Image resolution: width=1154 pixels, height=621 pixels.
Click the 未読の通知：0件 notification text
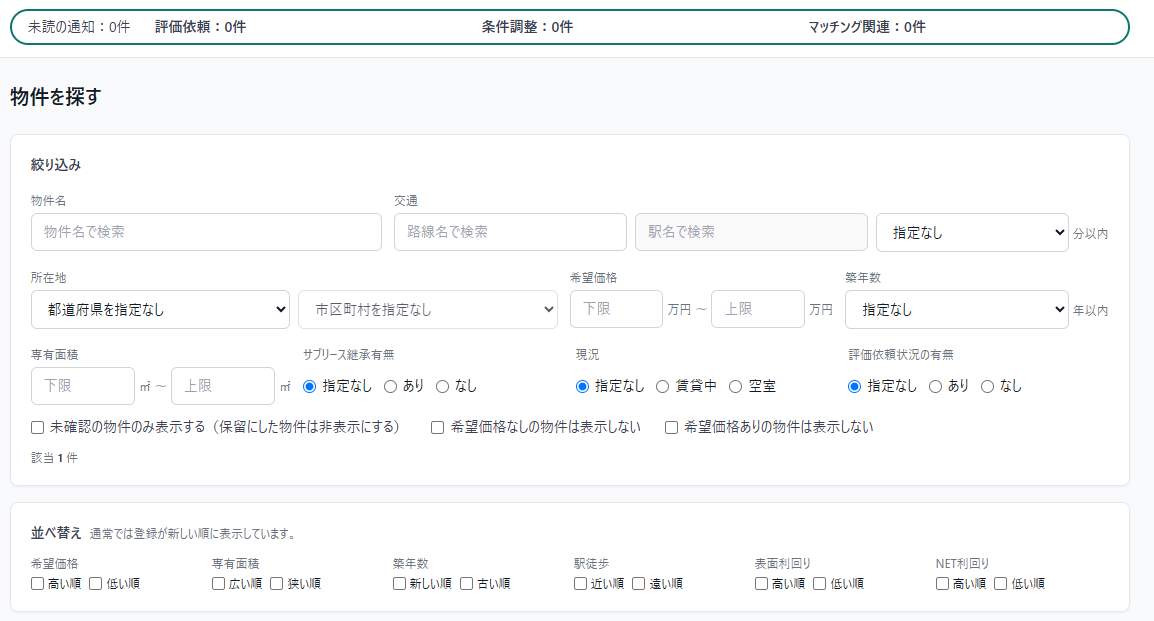coord(79,27)
